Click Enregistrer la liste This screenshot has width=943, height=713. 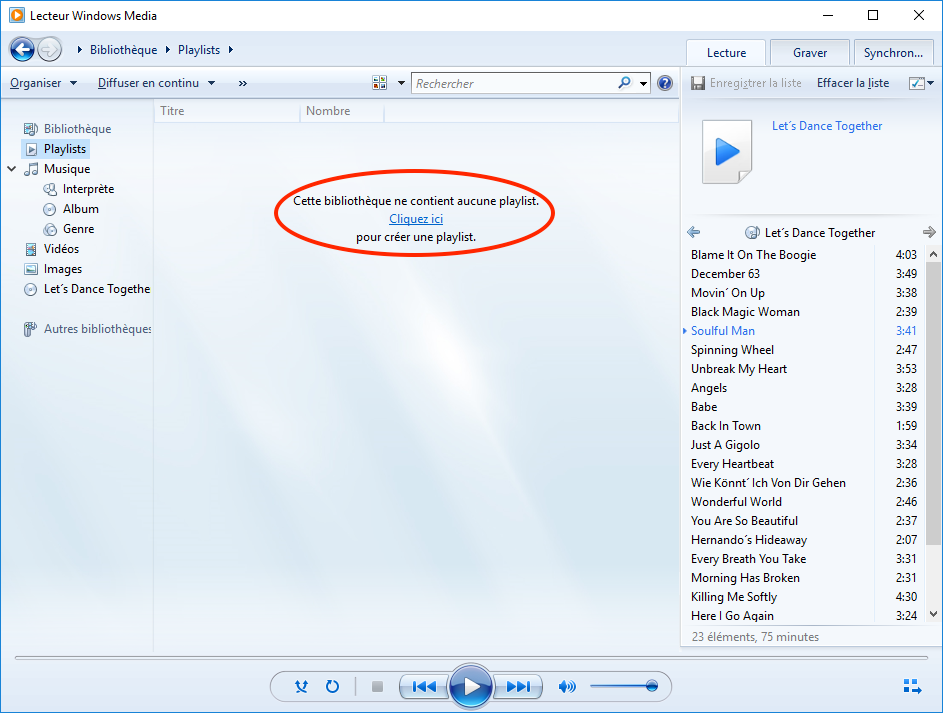point(755,83)
